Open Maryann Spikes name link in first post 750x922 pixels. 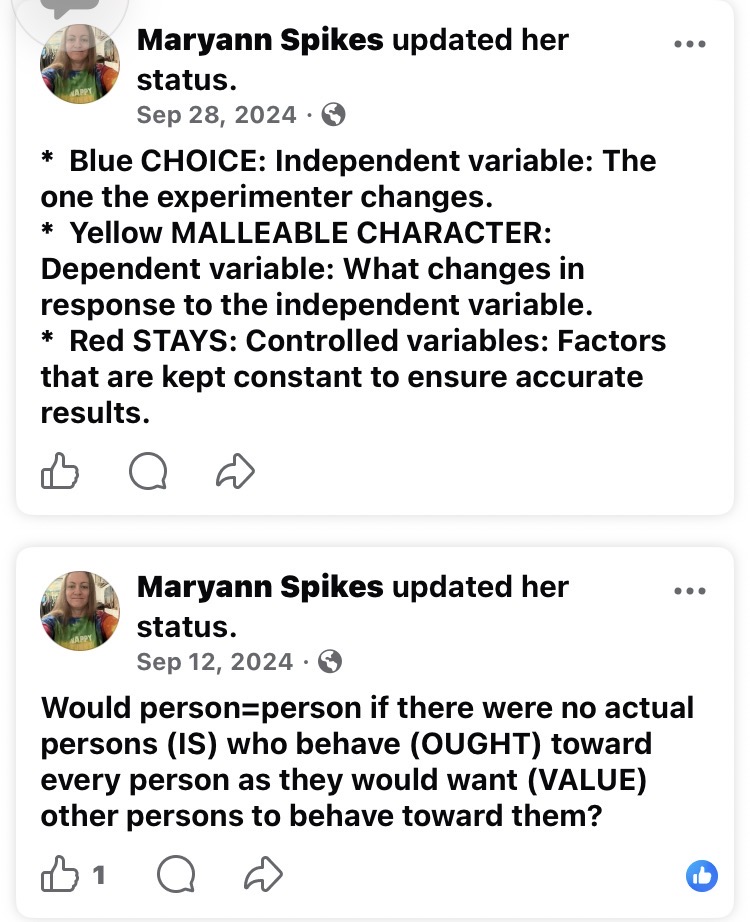click(x=260, y=41)
